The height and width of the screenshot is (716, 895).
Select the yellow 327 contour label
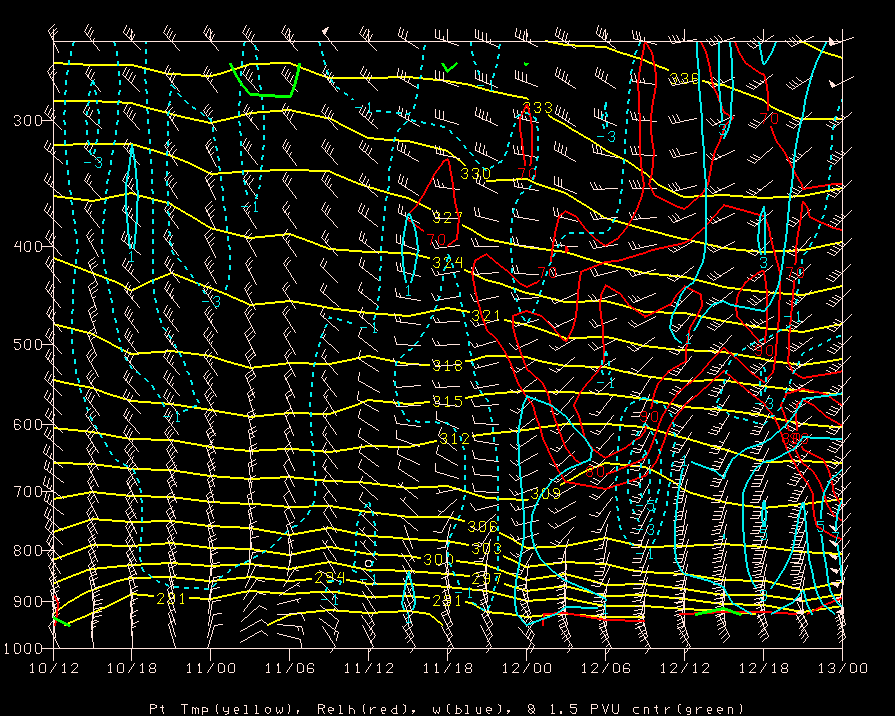coord(447,217)
